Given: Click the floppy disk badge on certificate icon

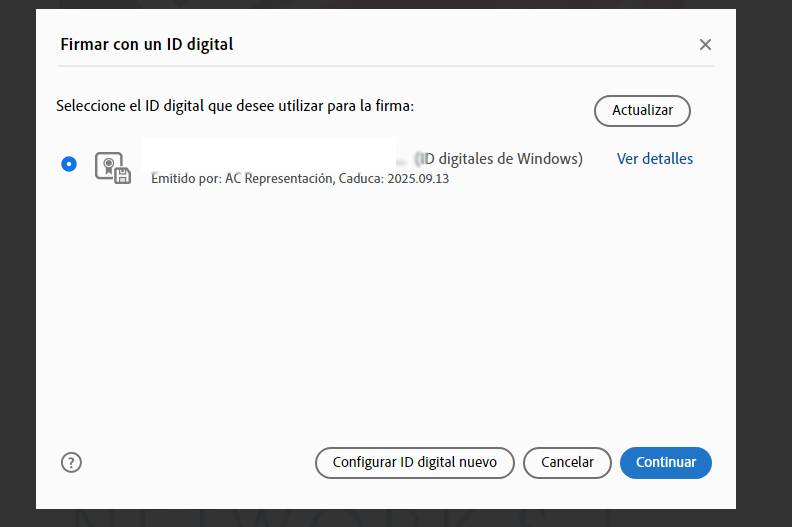Looking at the screenshot, I should tap(122, 176).
